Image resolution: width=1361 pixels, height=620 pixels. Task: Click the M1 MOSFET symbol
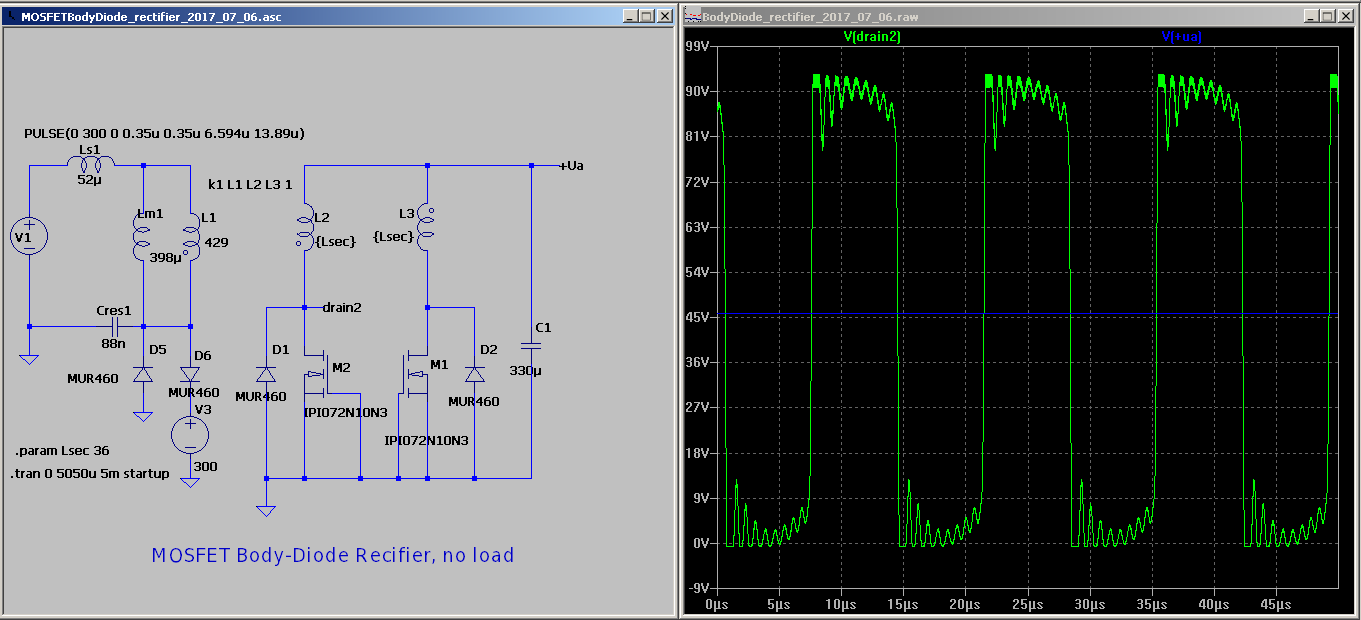click(x=413, y=372)
